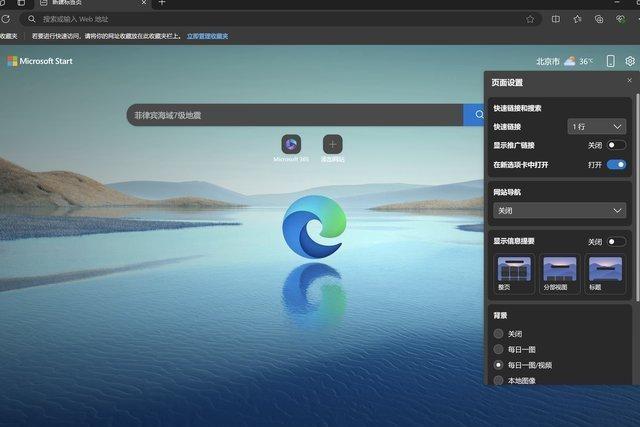Select the 每日一图/视频 radio button
640x427 pixels.
coord(498,365)
